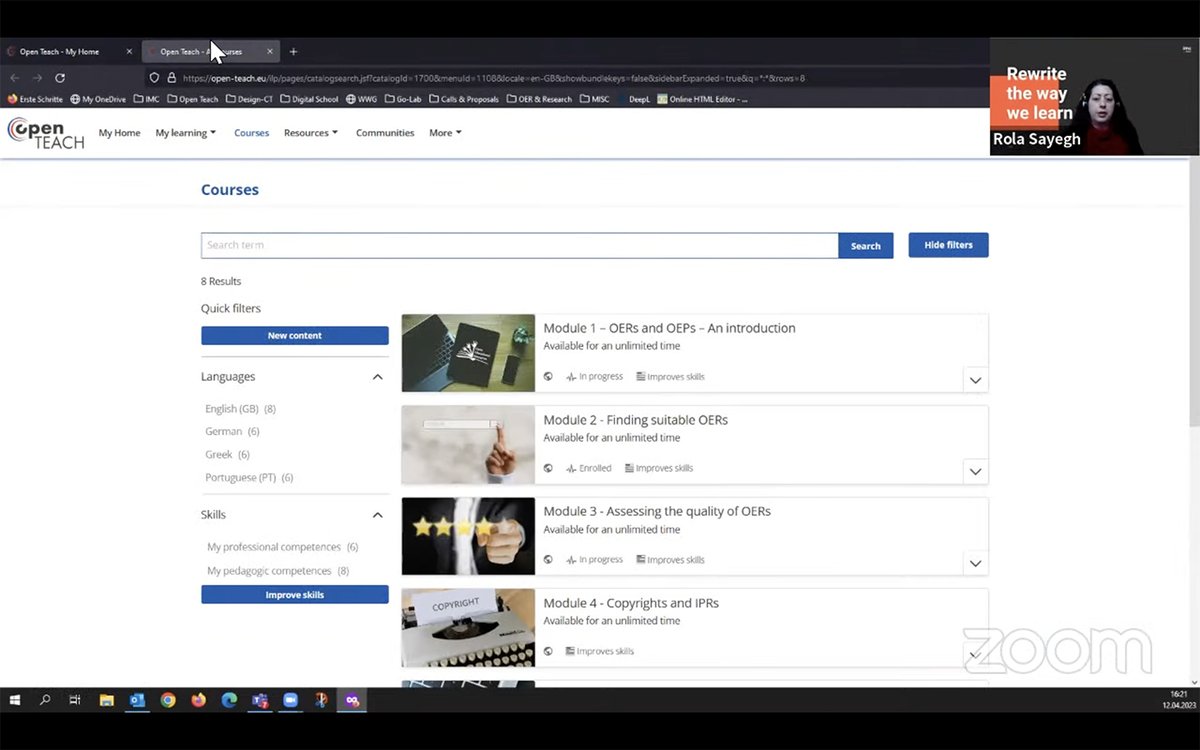
Task: Click the browser forward arrow
Action: coord(37,78)
